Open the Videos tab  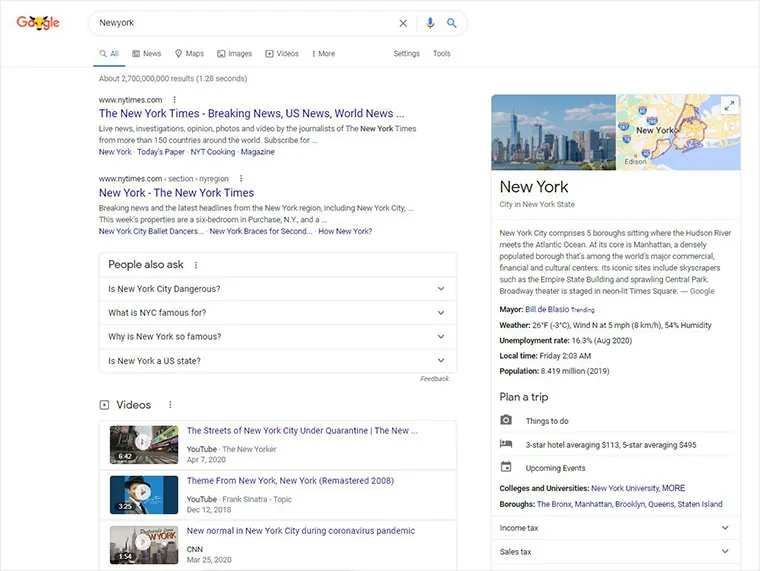click(x=282, y=54)
